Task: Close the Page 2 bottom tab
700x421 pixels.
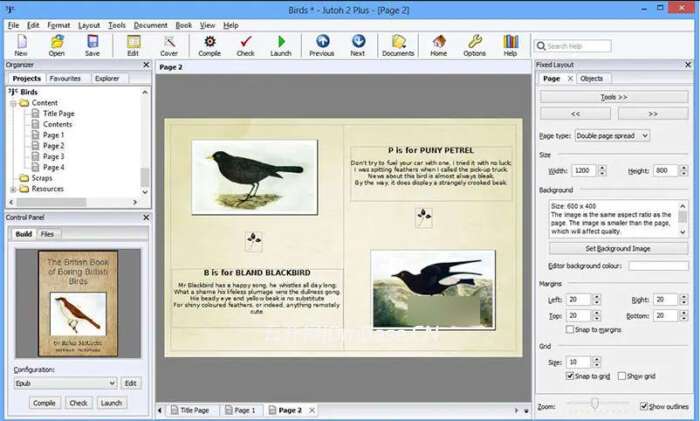Action: pyautogui.click(x=312, y=410)
